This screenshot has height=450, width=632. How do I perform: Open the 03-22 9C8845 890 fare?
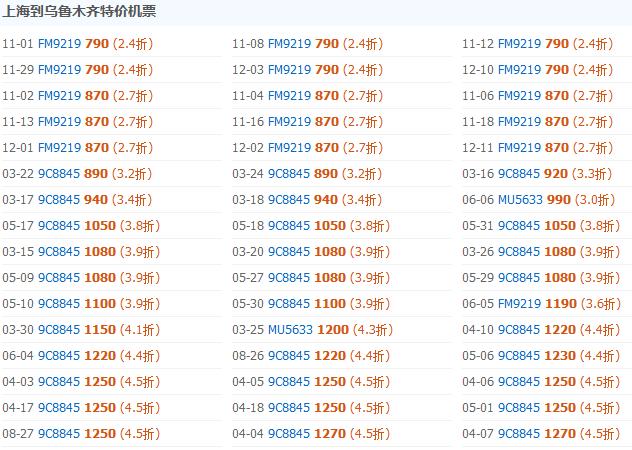tap(77, 174)
